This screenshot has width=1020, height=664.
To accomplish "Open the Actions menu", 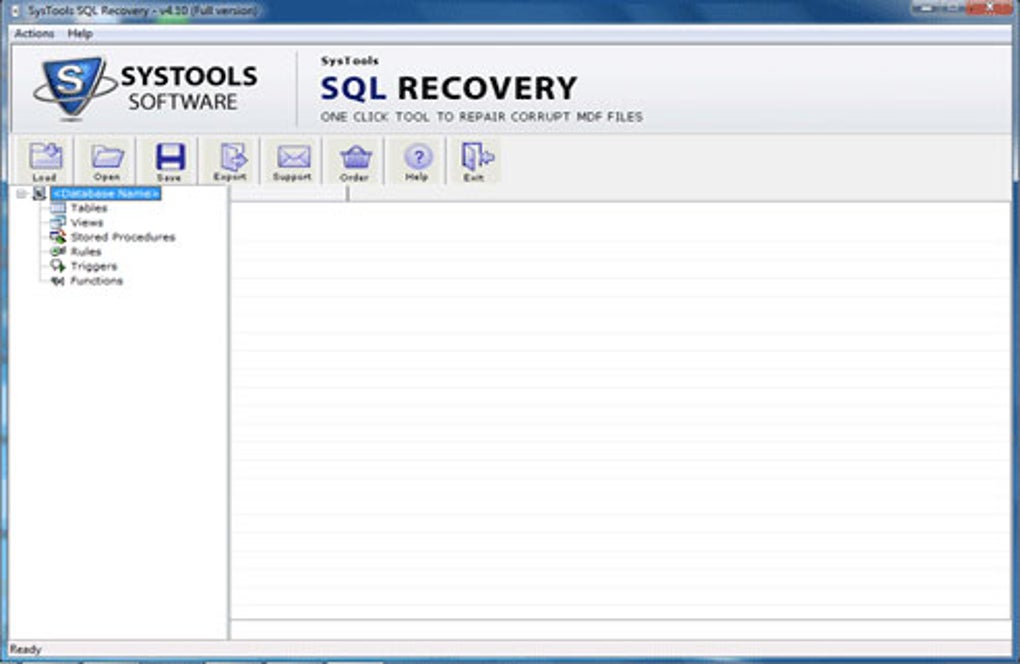I will (x=34, y=33).
